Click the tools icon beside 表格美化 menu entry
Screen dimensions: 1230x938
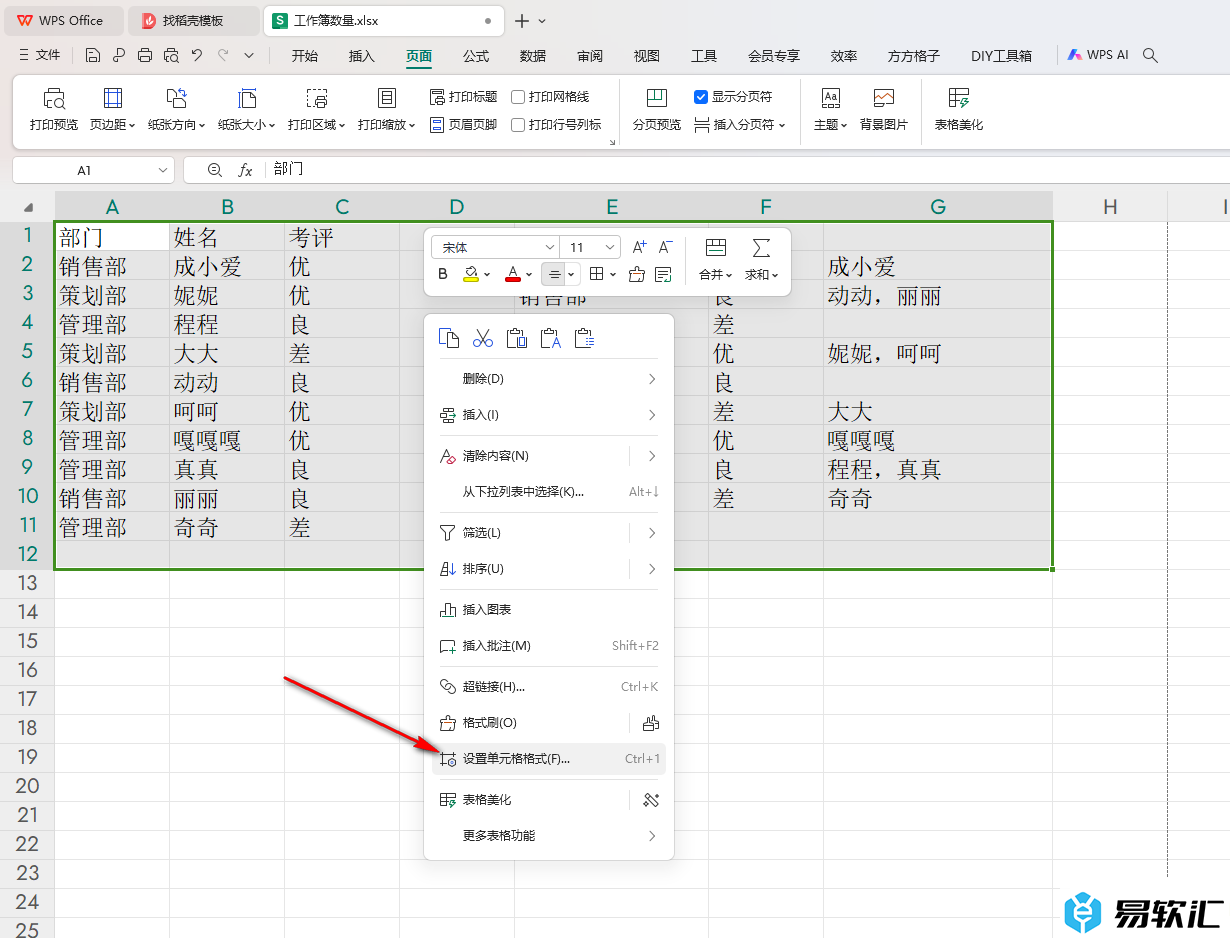(651, 800)
